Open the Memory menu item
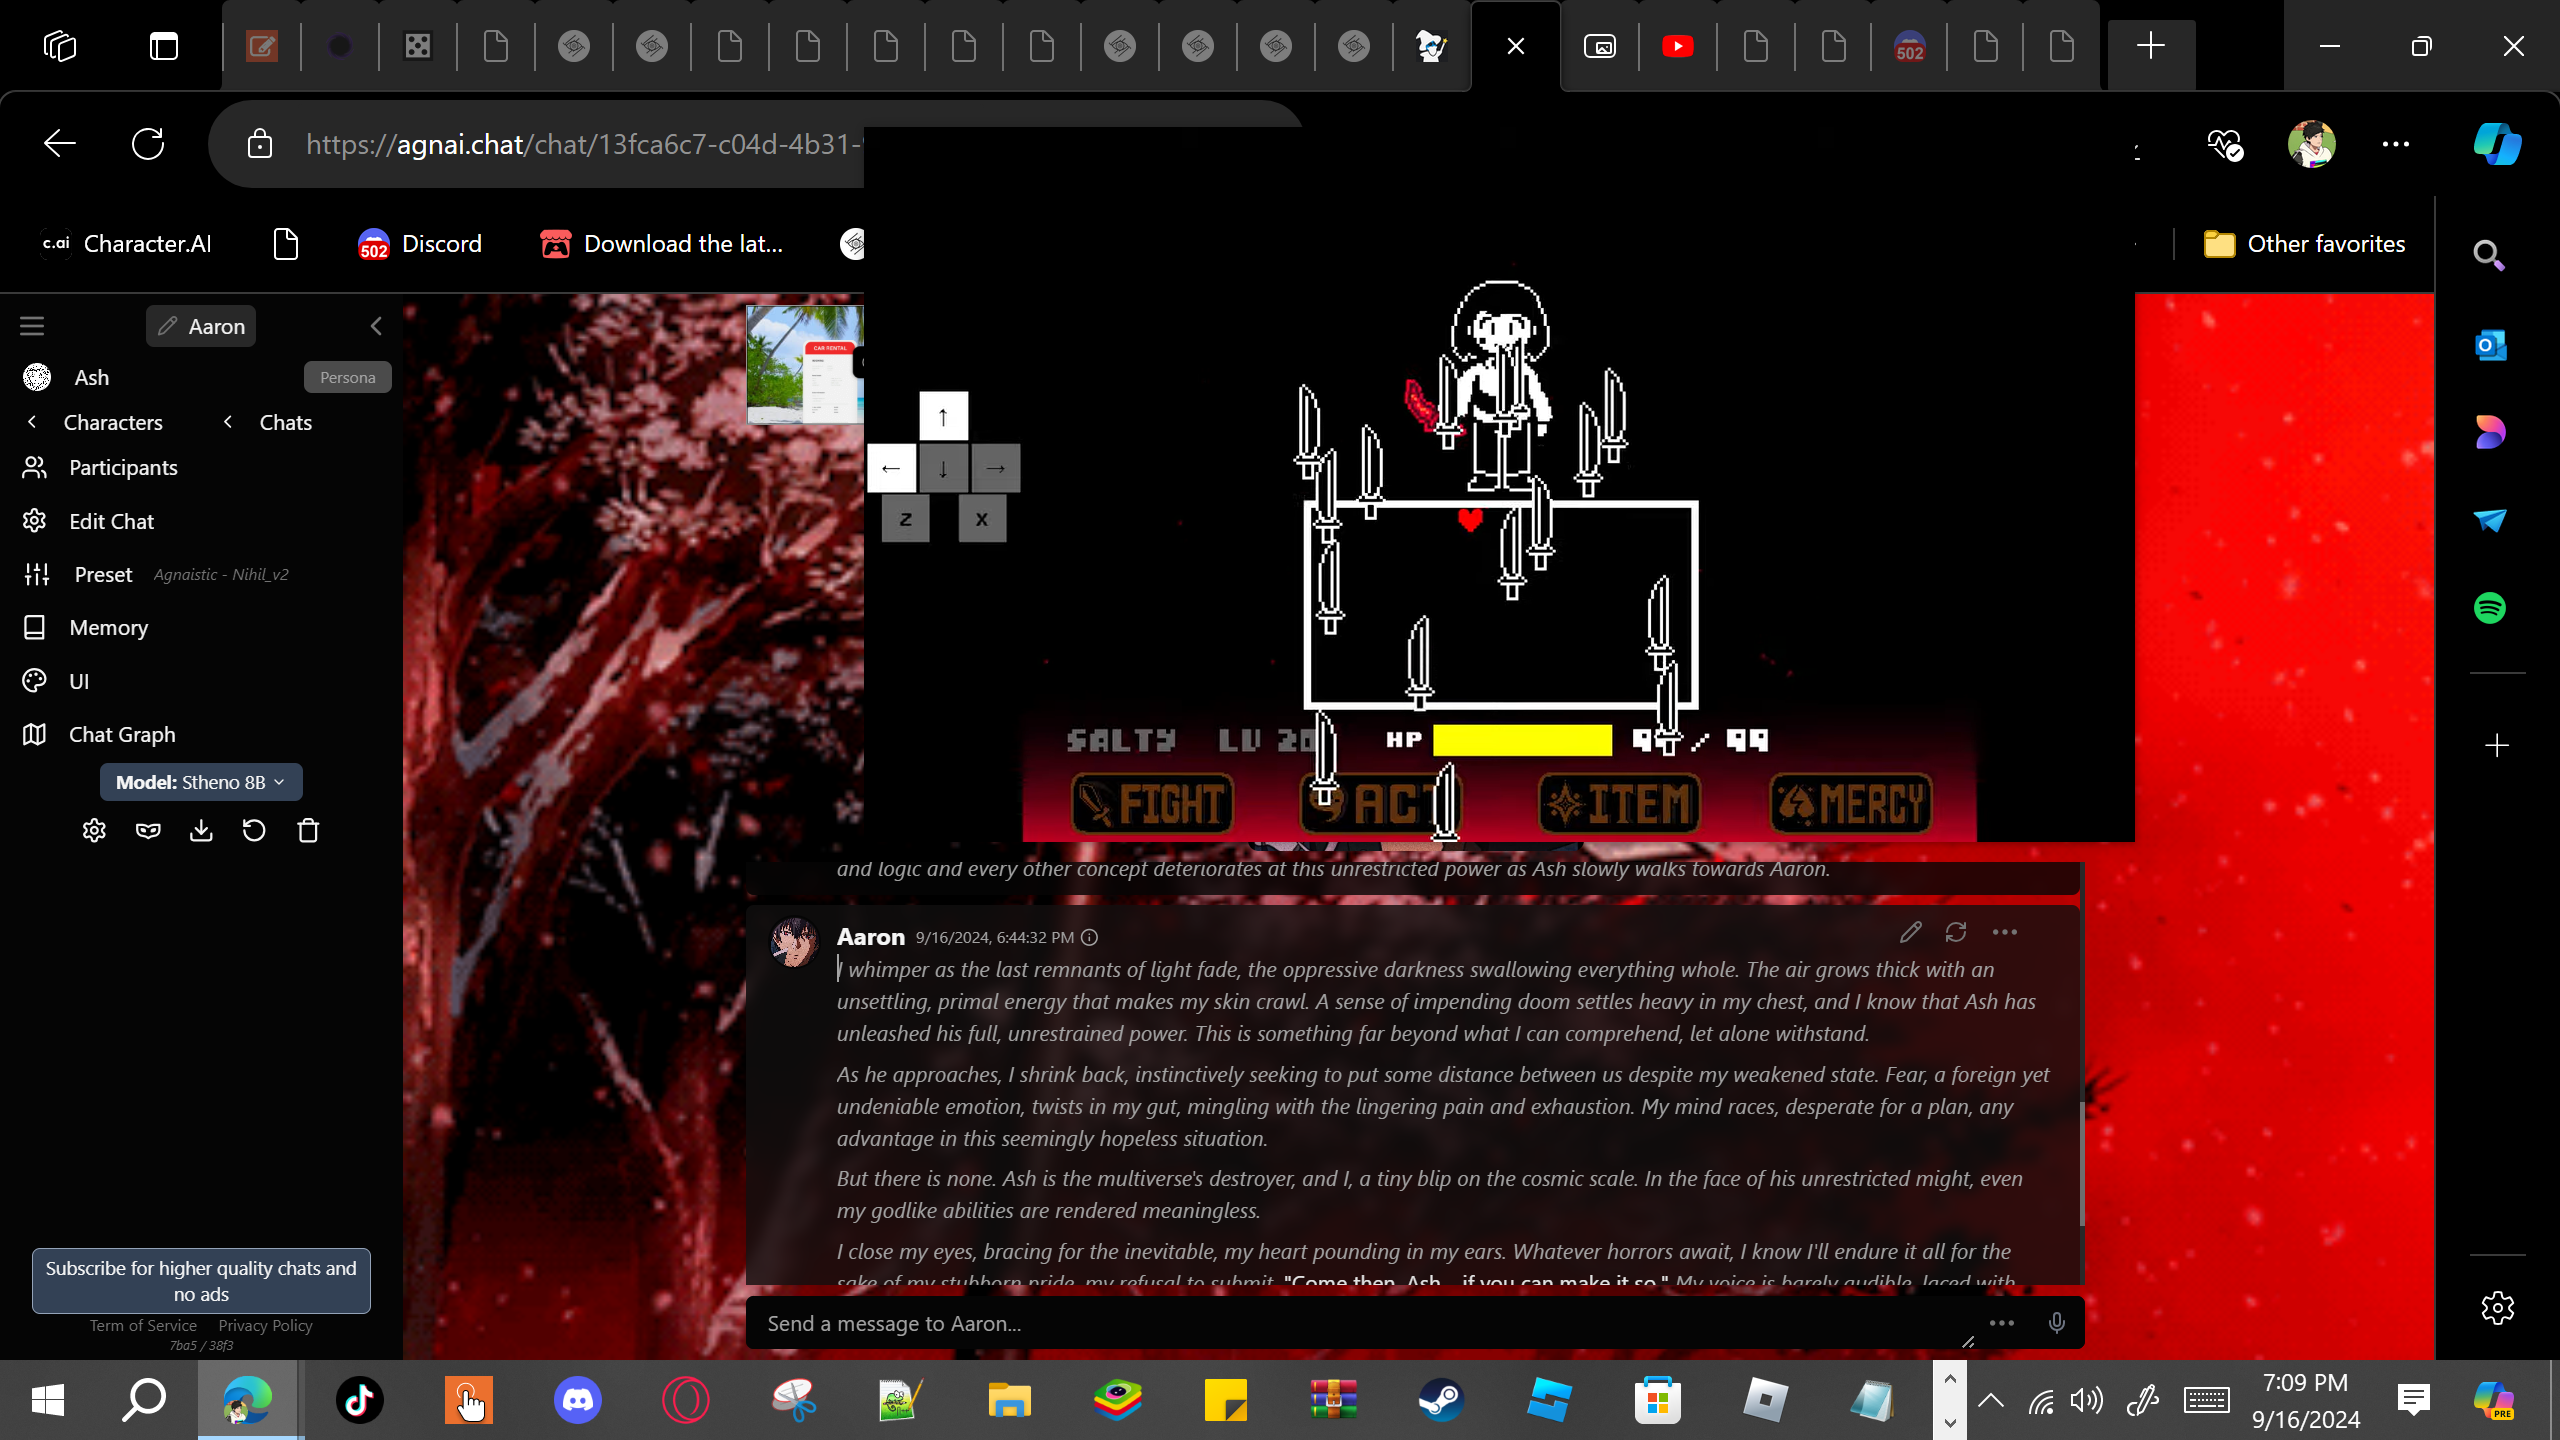Screen dimensions: 2560x1440 (108, 627)
